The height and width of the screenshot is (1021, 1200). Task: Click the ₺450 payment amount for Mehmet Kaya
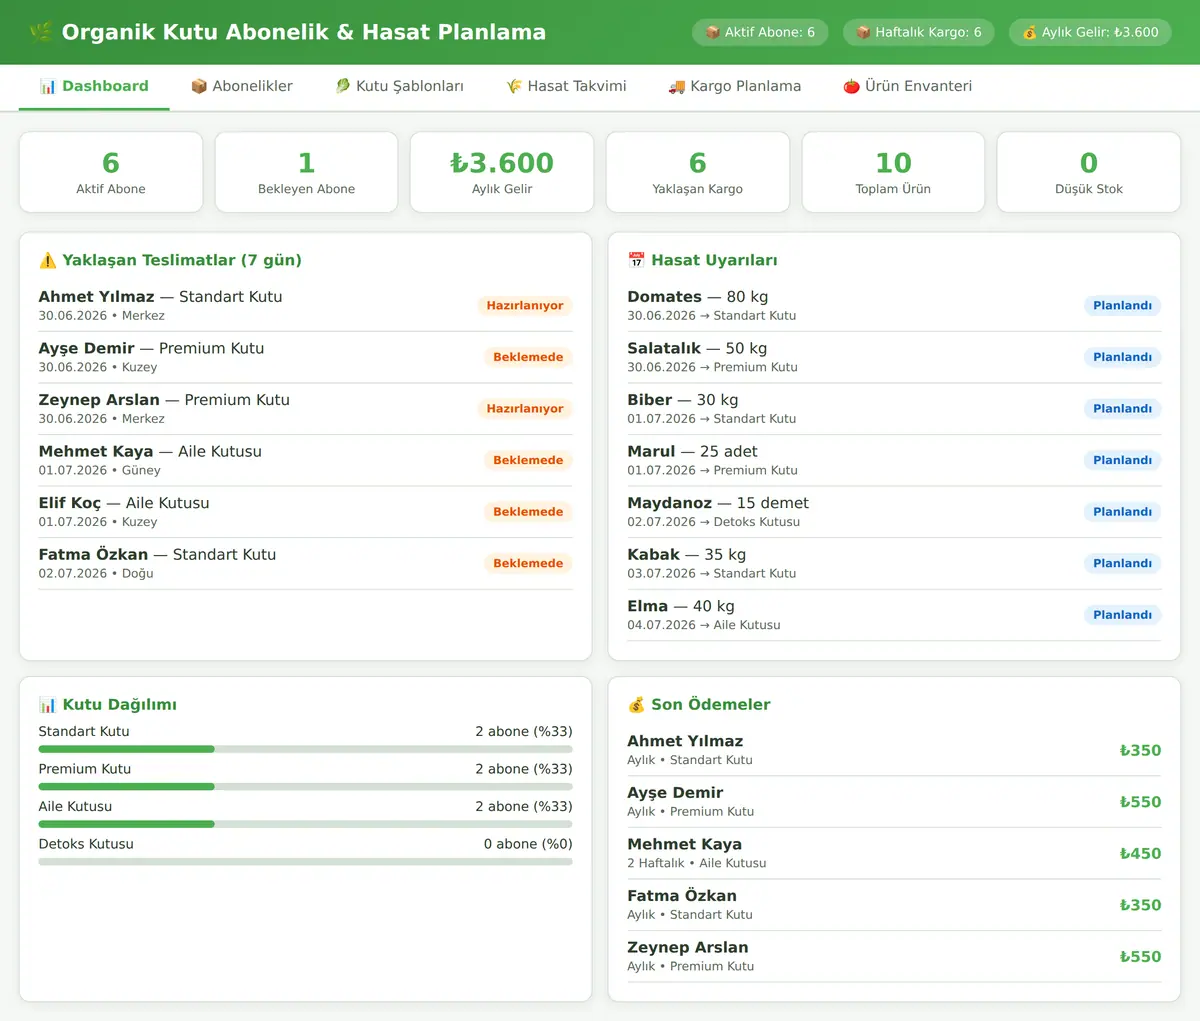[1140, 853]
